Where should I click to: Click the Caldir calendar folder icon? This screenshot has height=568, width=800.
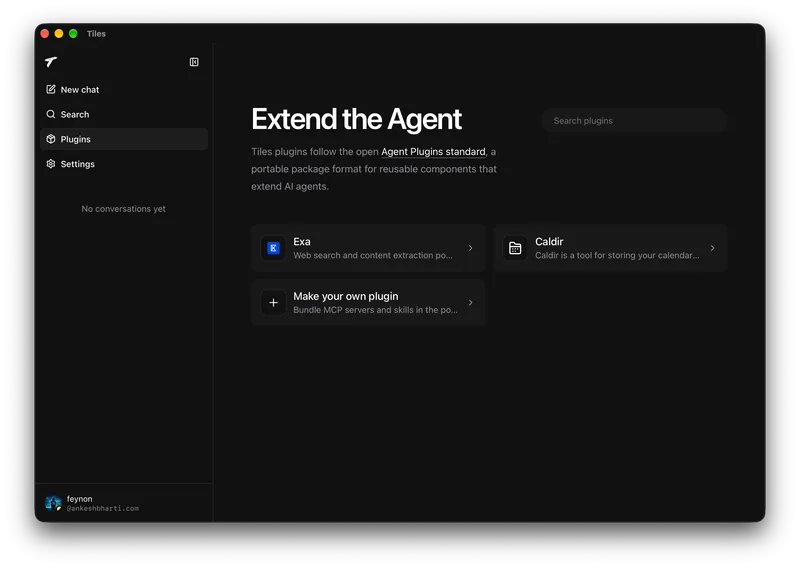(x=515, y=248)
